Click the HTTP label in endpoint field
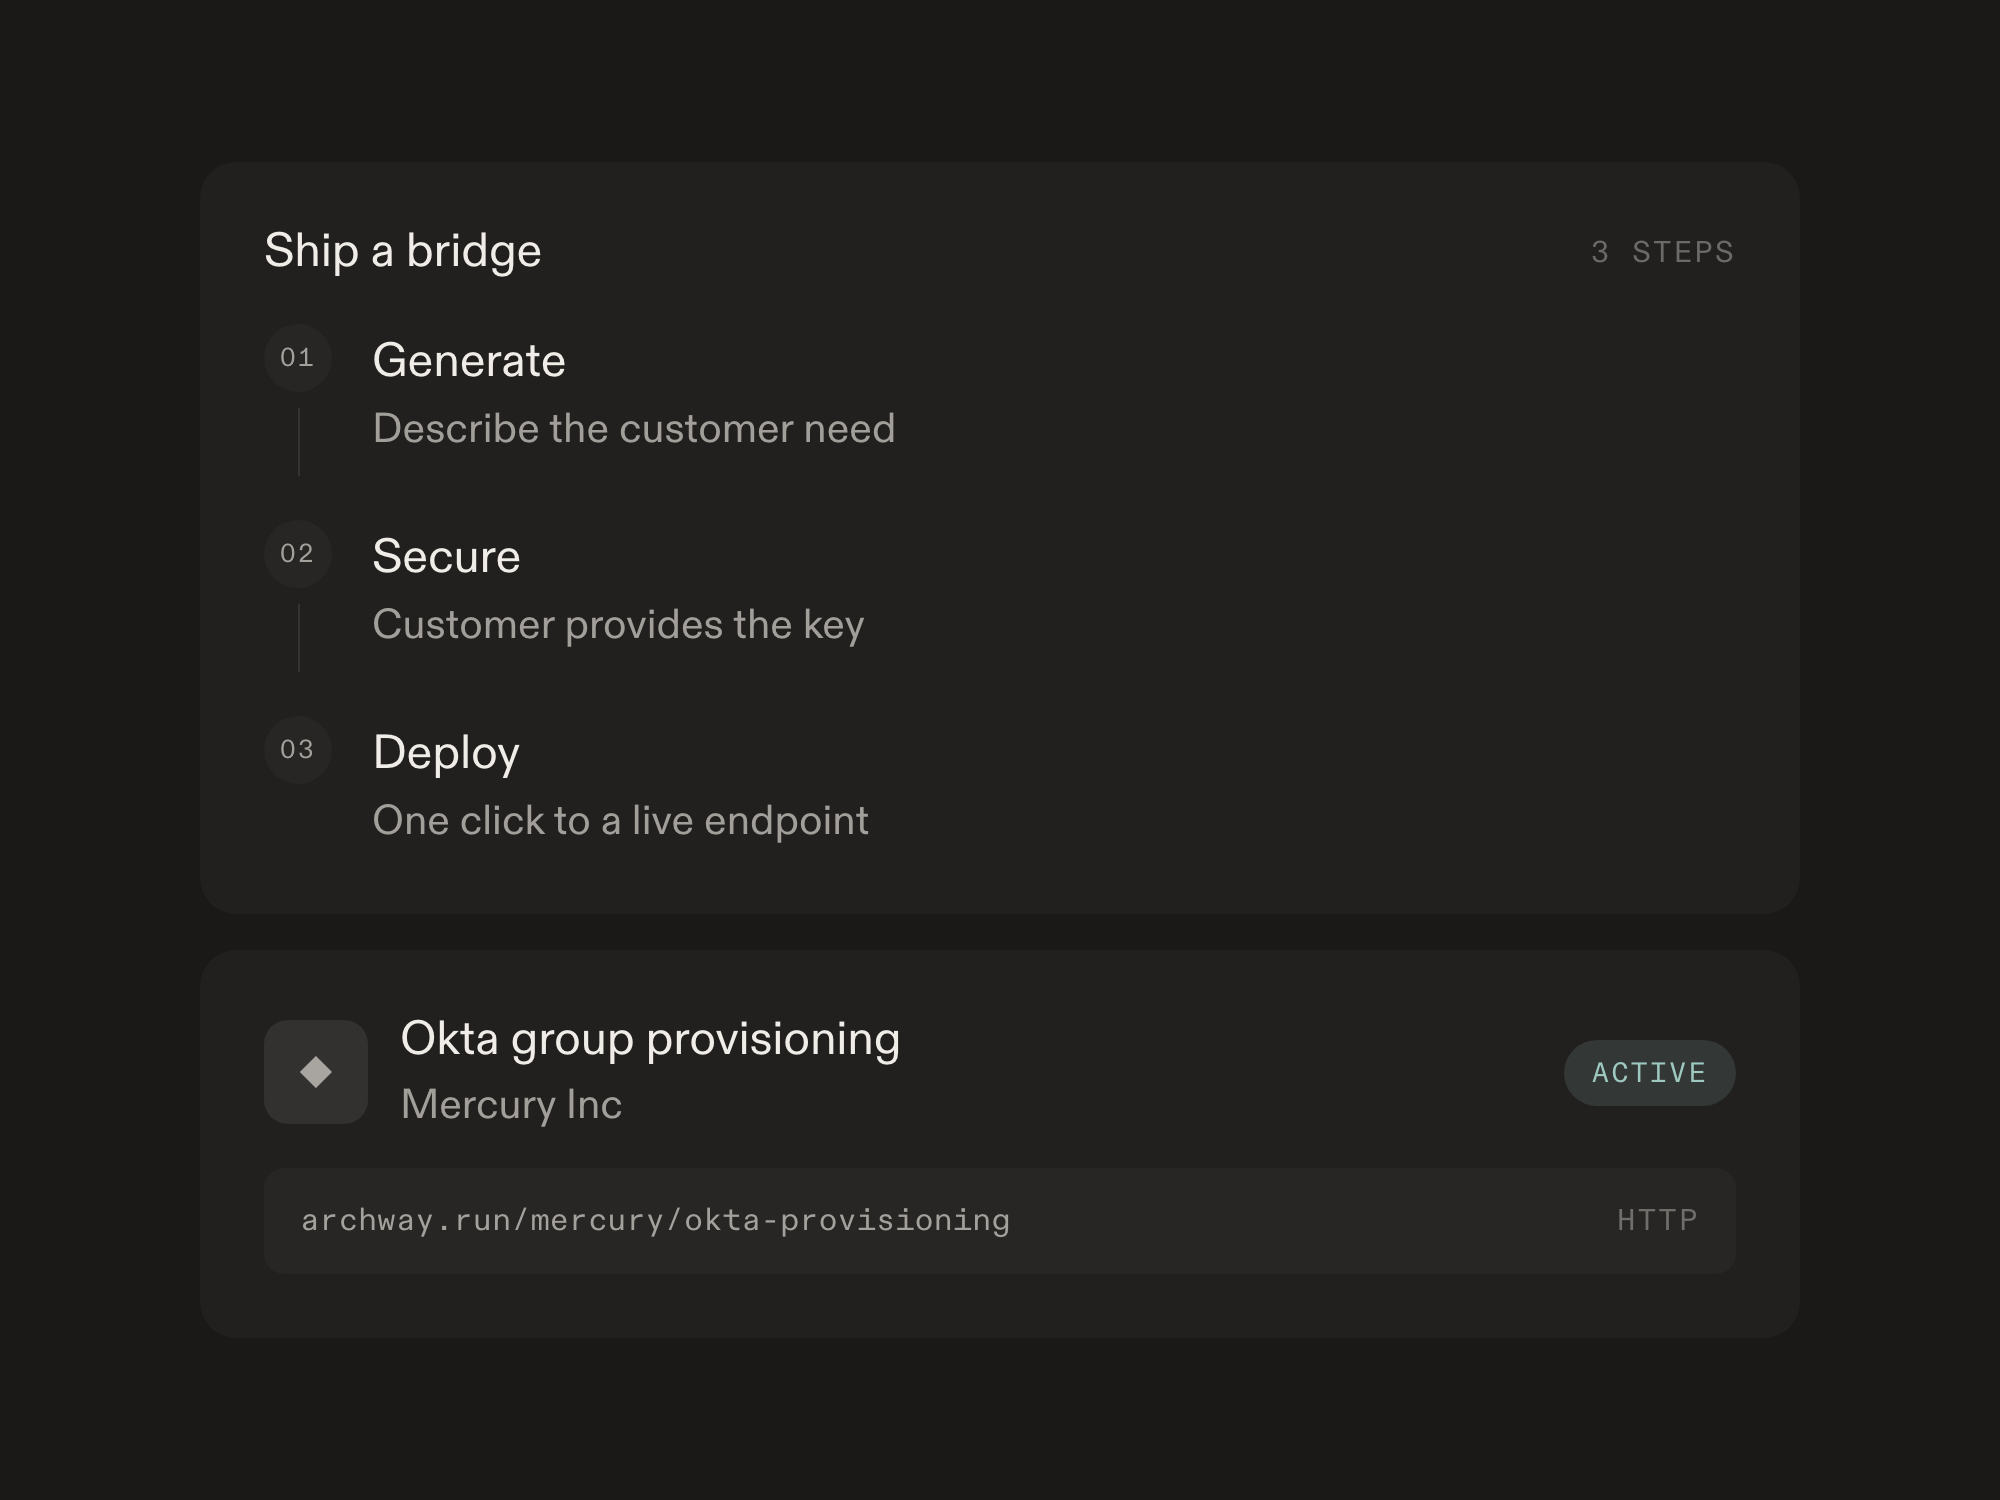2000x1500 pixels. [x=1657, y=1220]
